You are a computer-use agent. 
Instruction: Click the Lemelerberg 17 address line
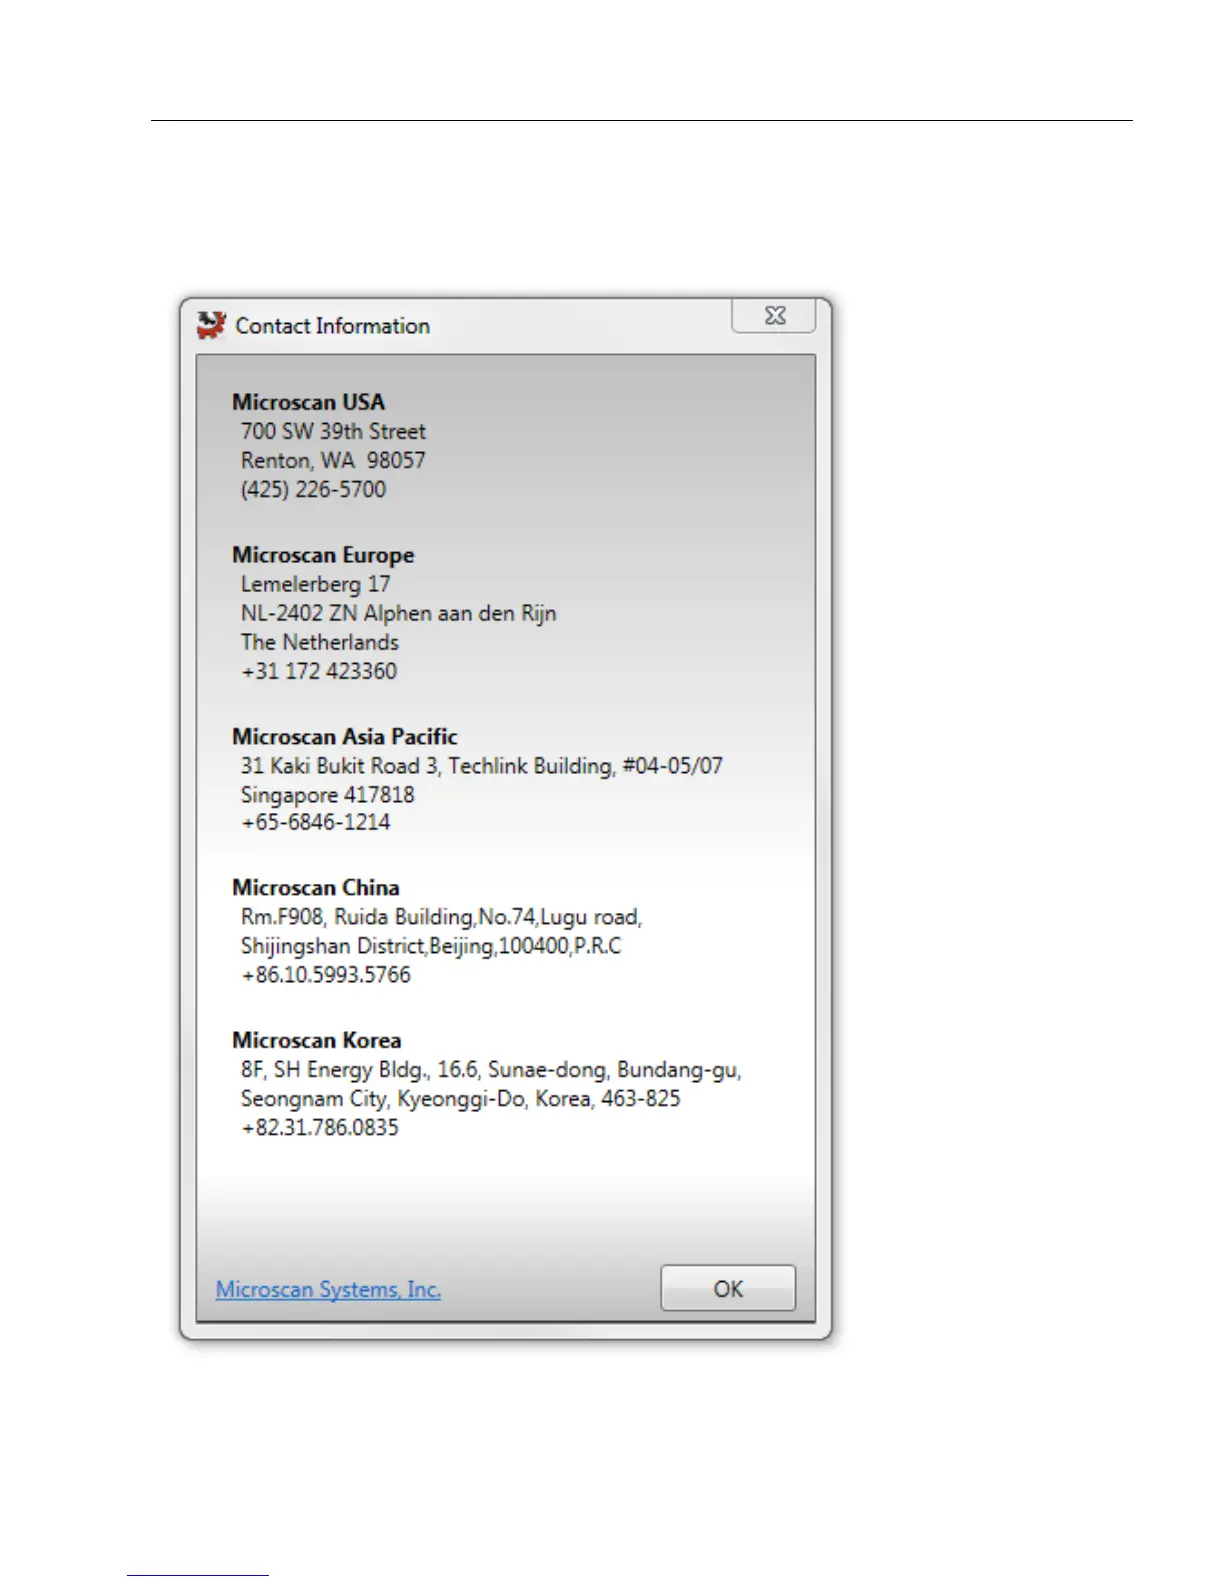pos(315,584)
